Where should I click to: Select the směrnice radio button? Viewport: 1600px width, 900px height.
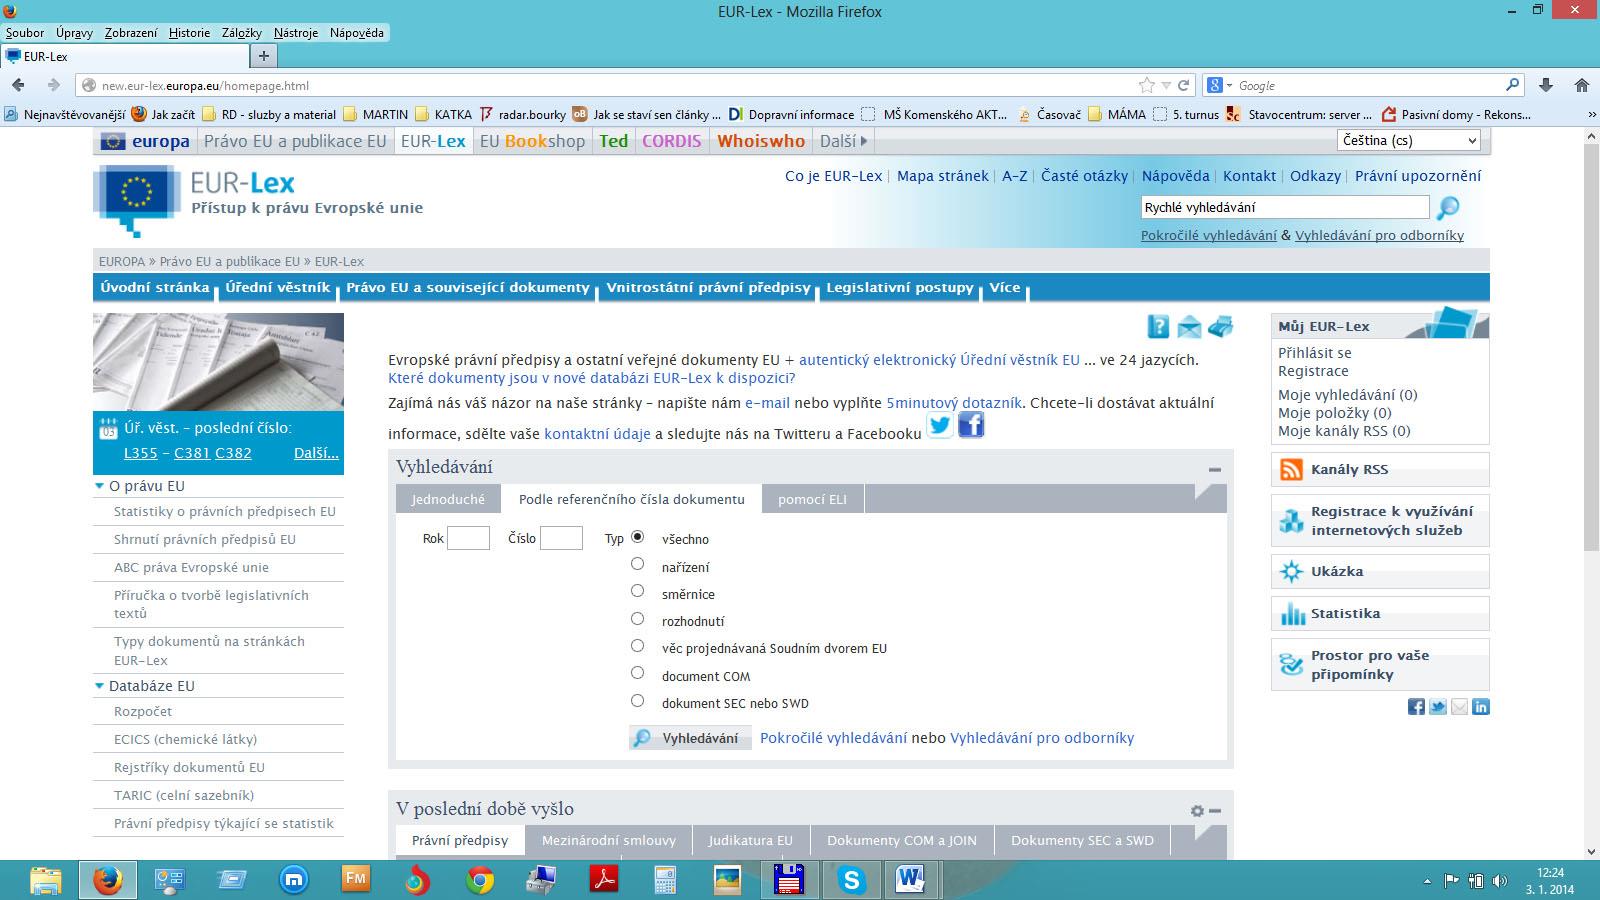point(637,591)
